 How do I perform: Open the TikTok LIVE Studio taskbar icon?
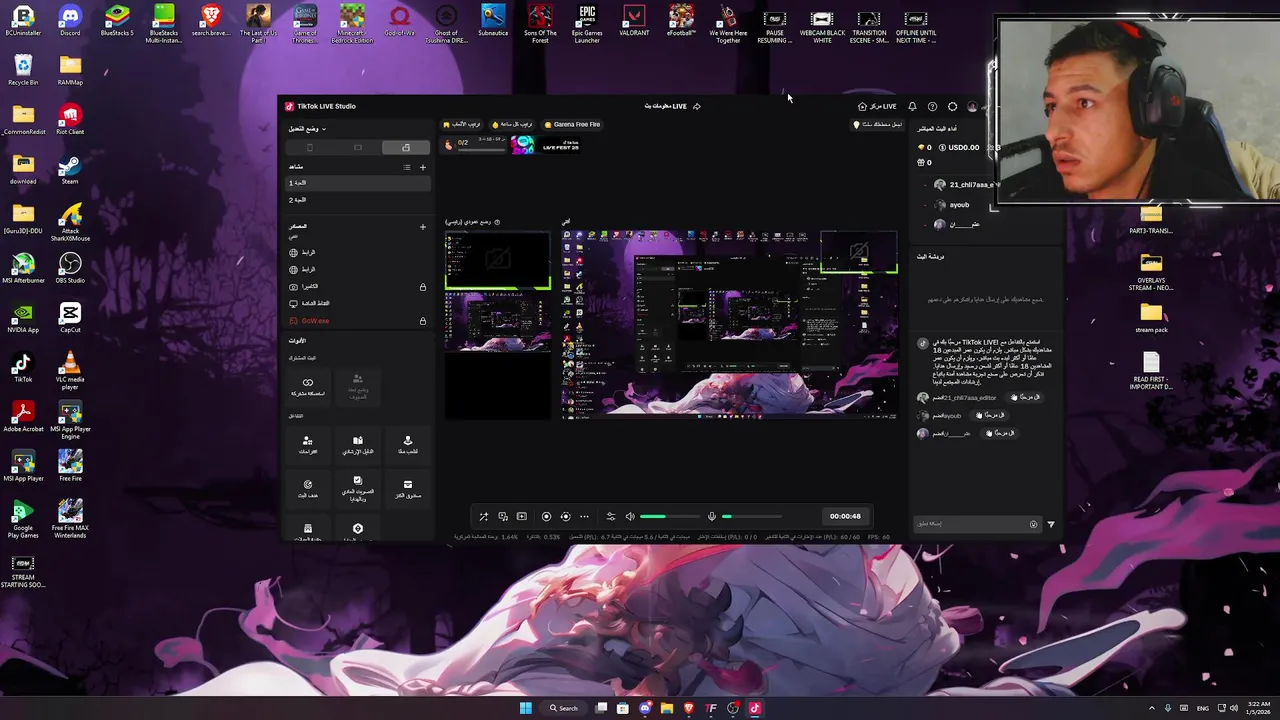pos(755,708)
